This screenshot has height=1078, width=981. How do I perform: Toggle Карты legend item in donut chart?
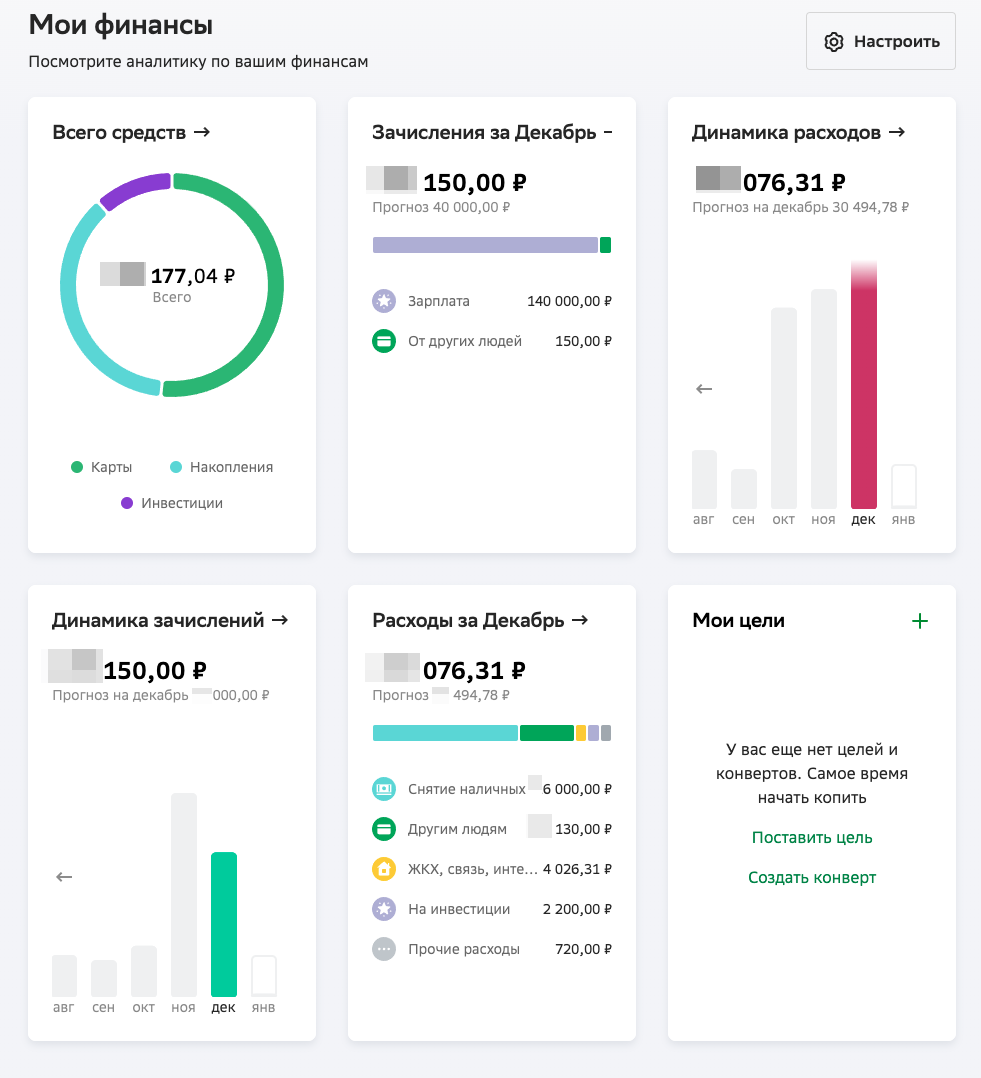pos(102,467)
